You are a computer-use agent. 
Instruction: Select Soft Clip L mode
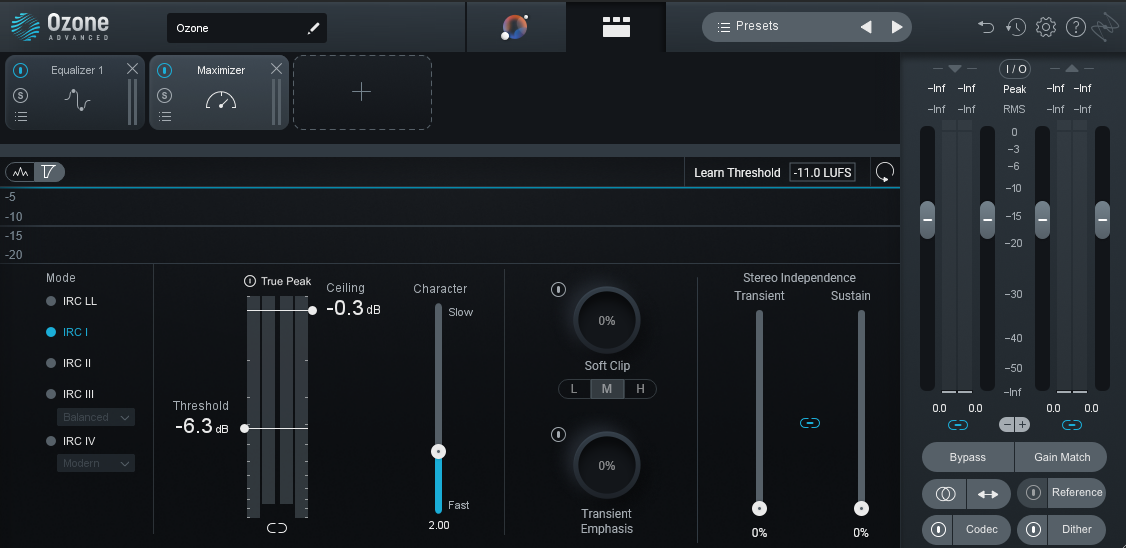tap(574, 389)
